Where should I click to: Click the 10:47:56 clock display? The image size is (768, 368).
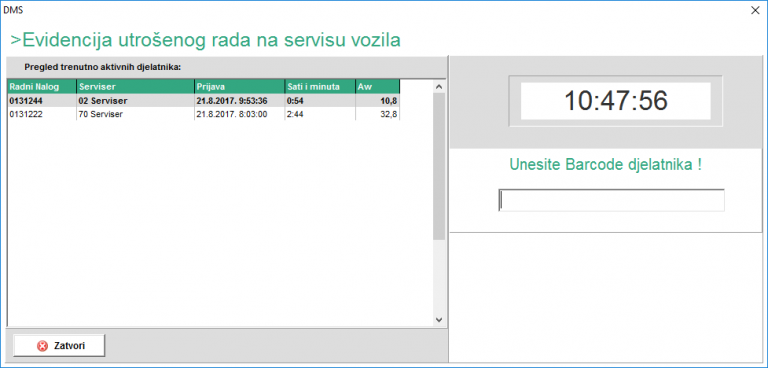(x=616, y=101)
